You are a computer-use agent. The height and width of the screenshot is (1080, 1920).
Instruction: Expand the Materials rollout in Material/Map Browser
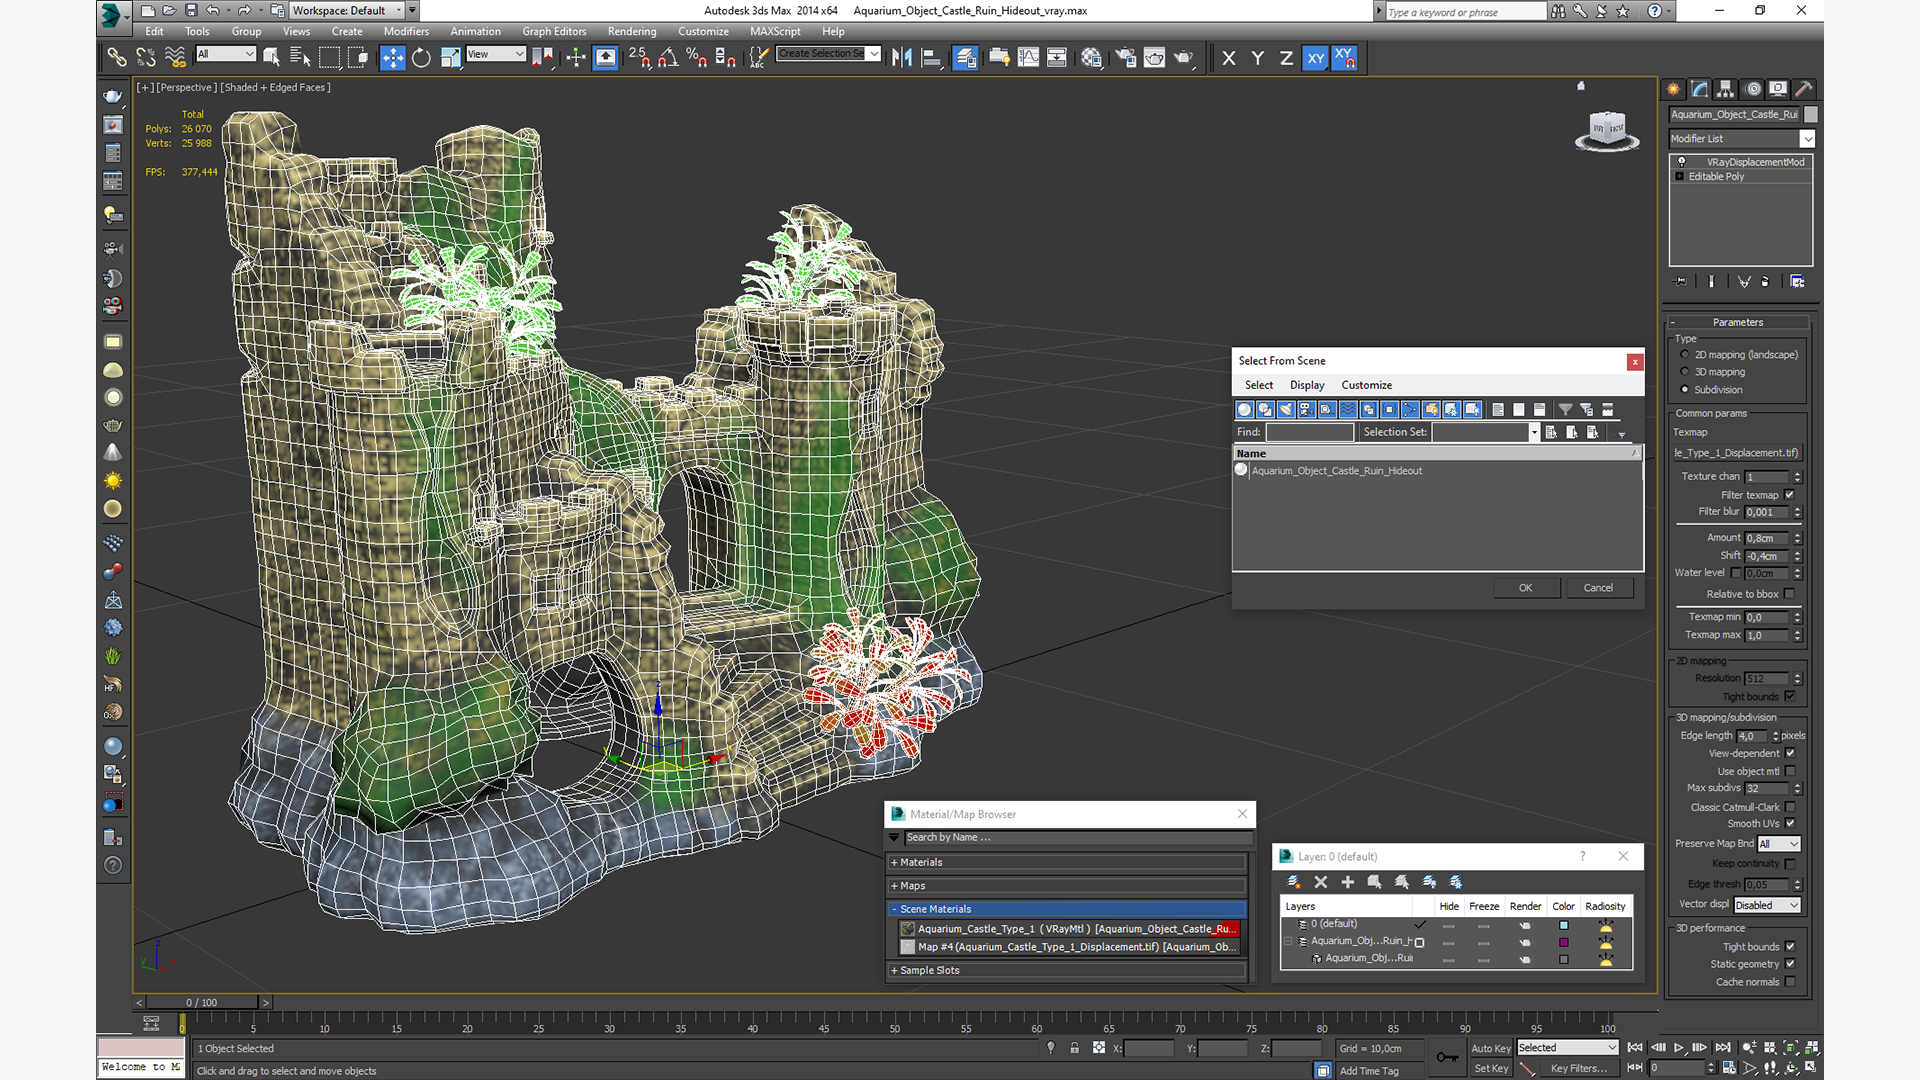(x=1067, y=862)
